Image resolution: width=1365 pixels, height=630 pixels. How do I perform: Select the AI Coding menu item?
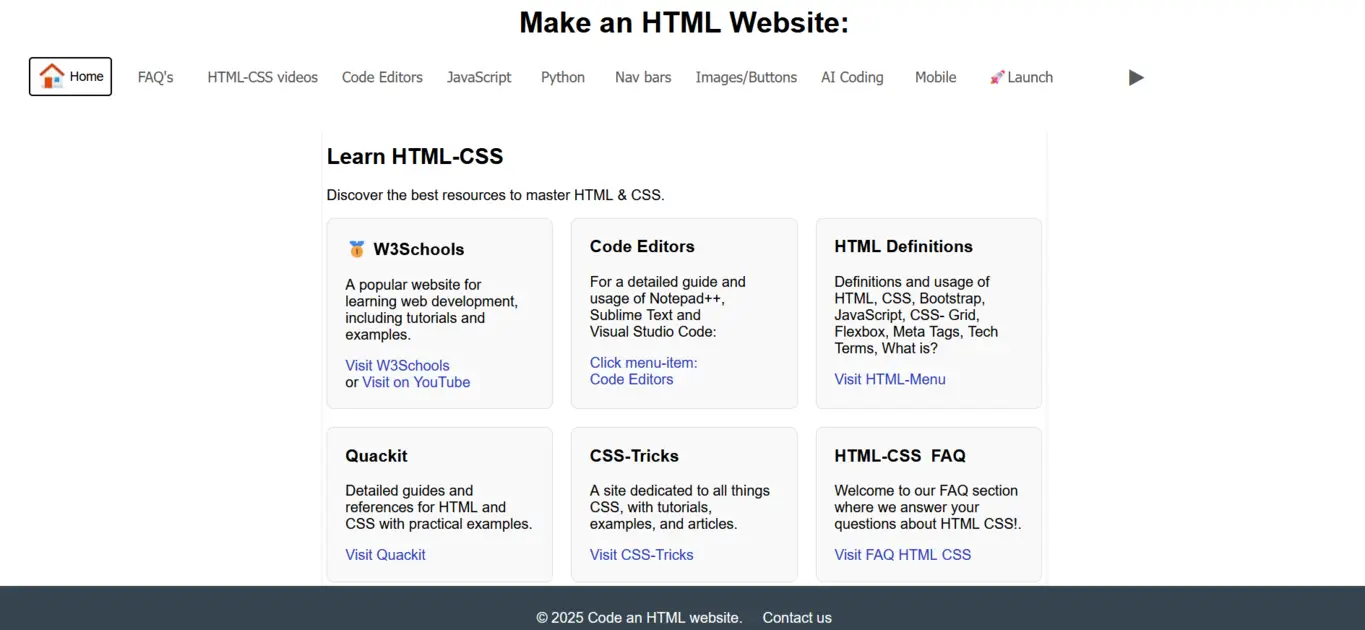(x=851, y=77)
